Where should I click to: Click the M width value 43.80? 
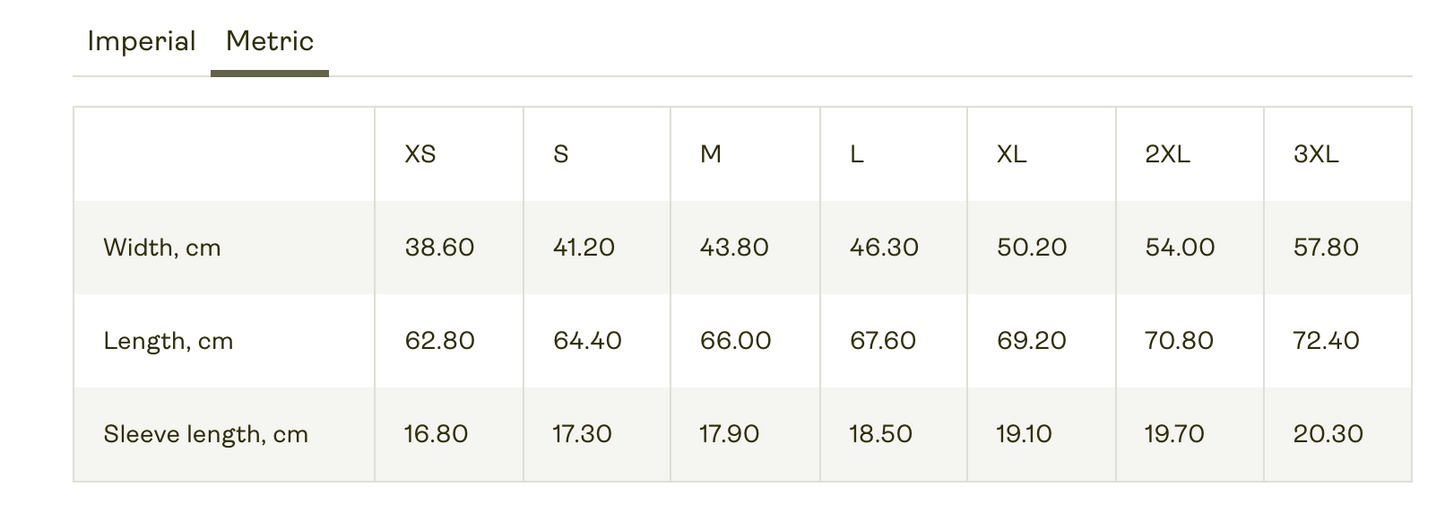734,248
